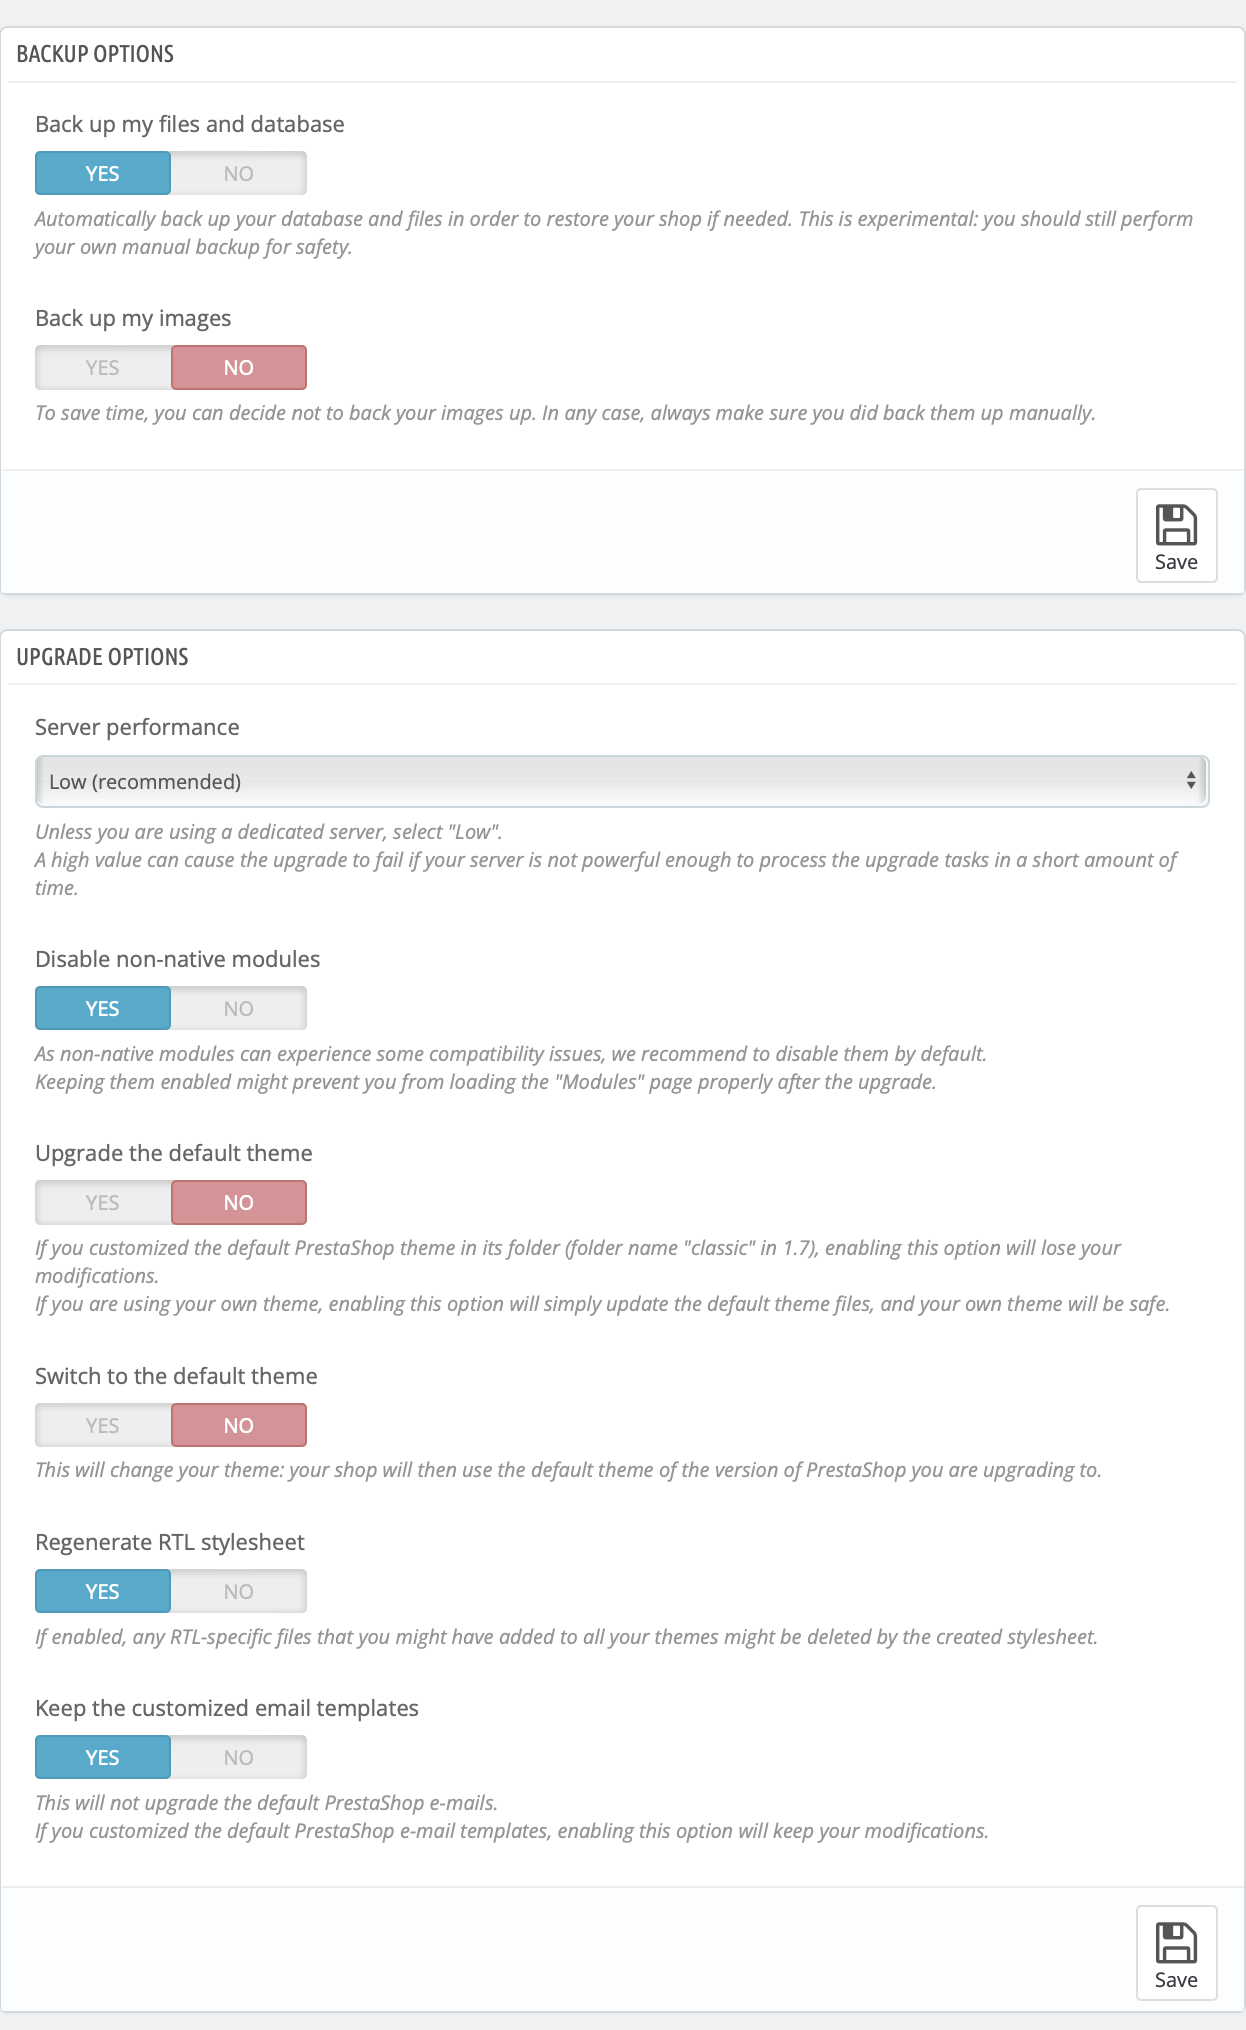The width and height of the screenshot is (1246, 2030).
Task: Save upgrade options using the floppy disk icon
Action: pyautogui.click(x=1176, y=1952)
